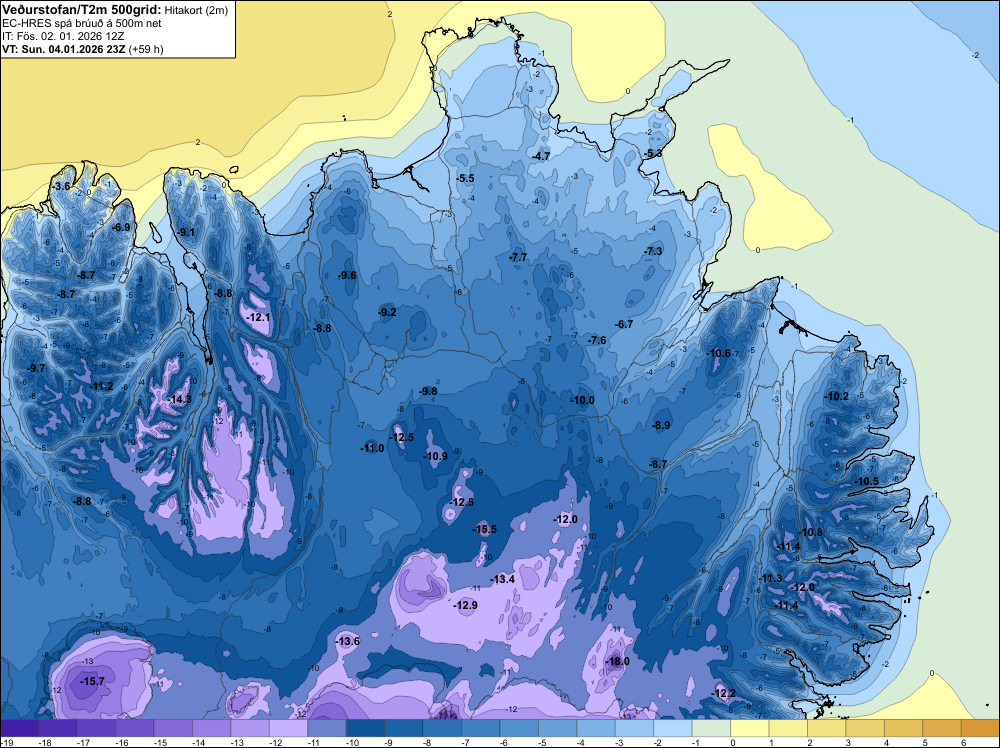The image size is (1000, 748).
Task: Click the -10.8 temperature label
Action: pos(810,532)
